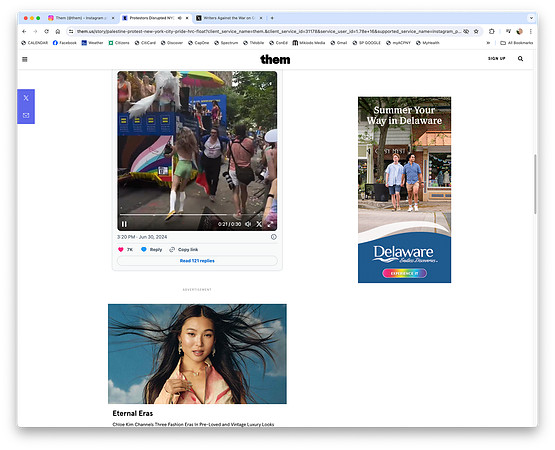555x450 pixels.
Task: Open the extension icon left of profile avatar
Action: 508,32
